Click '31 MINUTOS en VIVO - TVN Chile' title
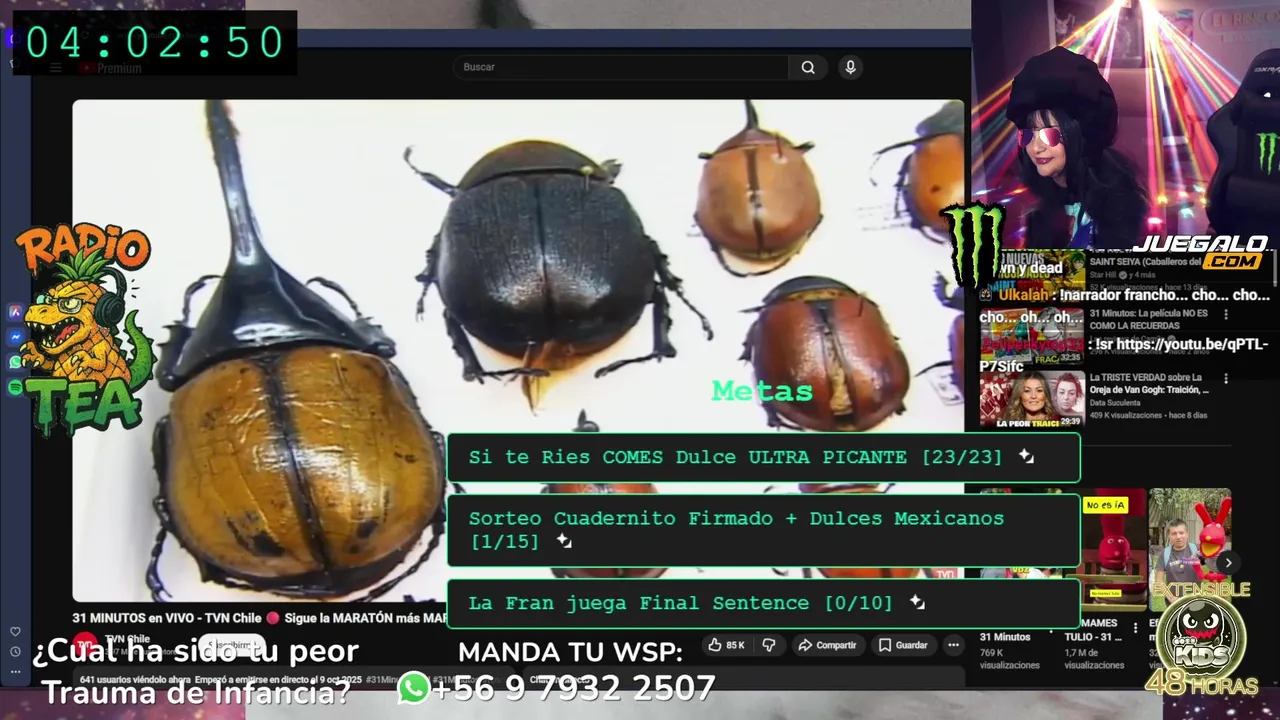Image resolution: width=1280 pixels, height=720 pixels. click(x=259, y=618)
